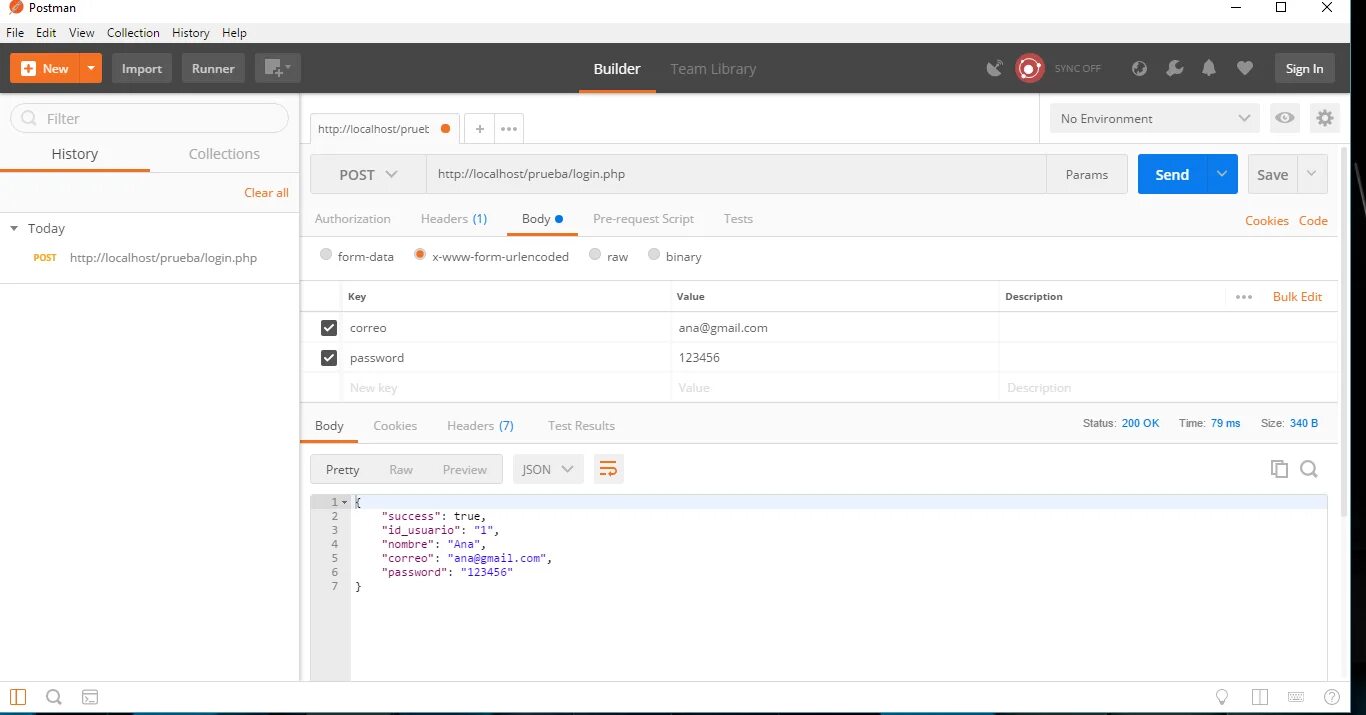Click Clear all history link
Screen dimensions: 1366x715
tap(266, 193)
